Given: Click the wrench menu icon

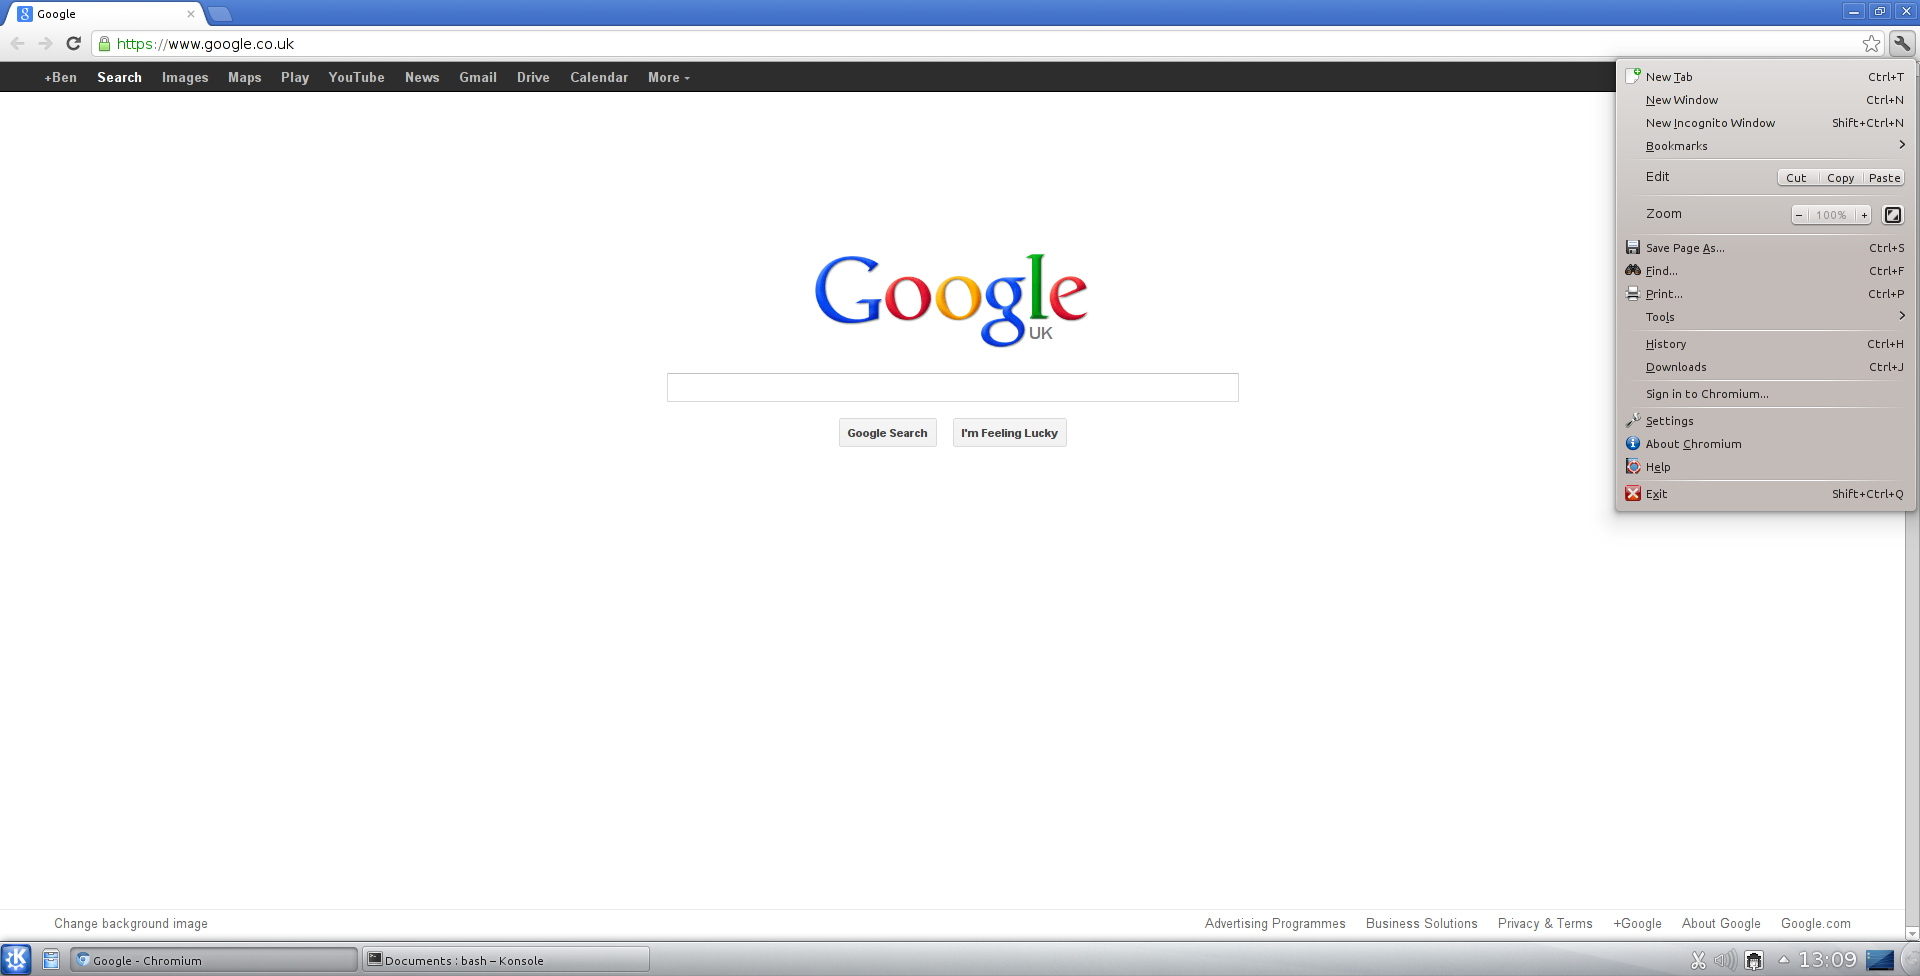Looking at the screenshot, I should tap(1902, 43).
